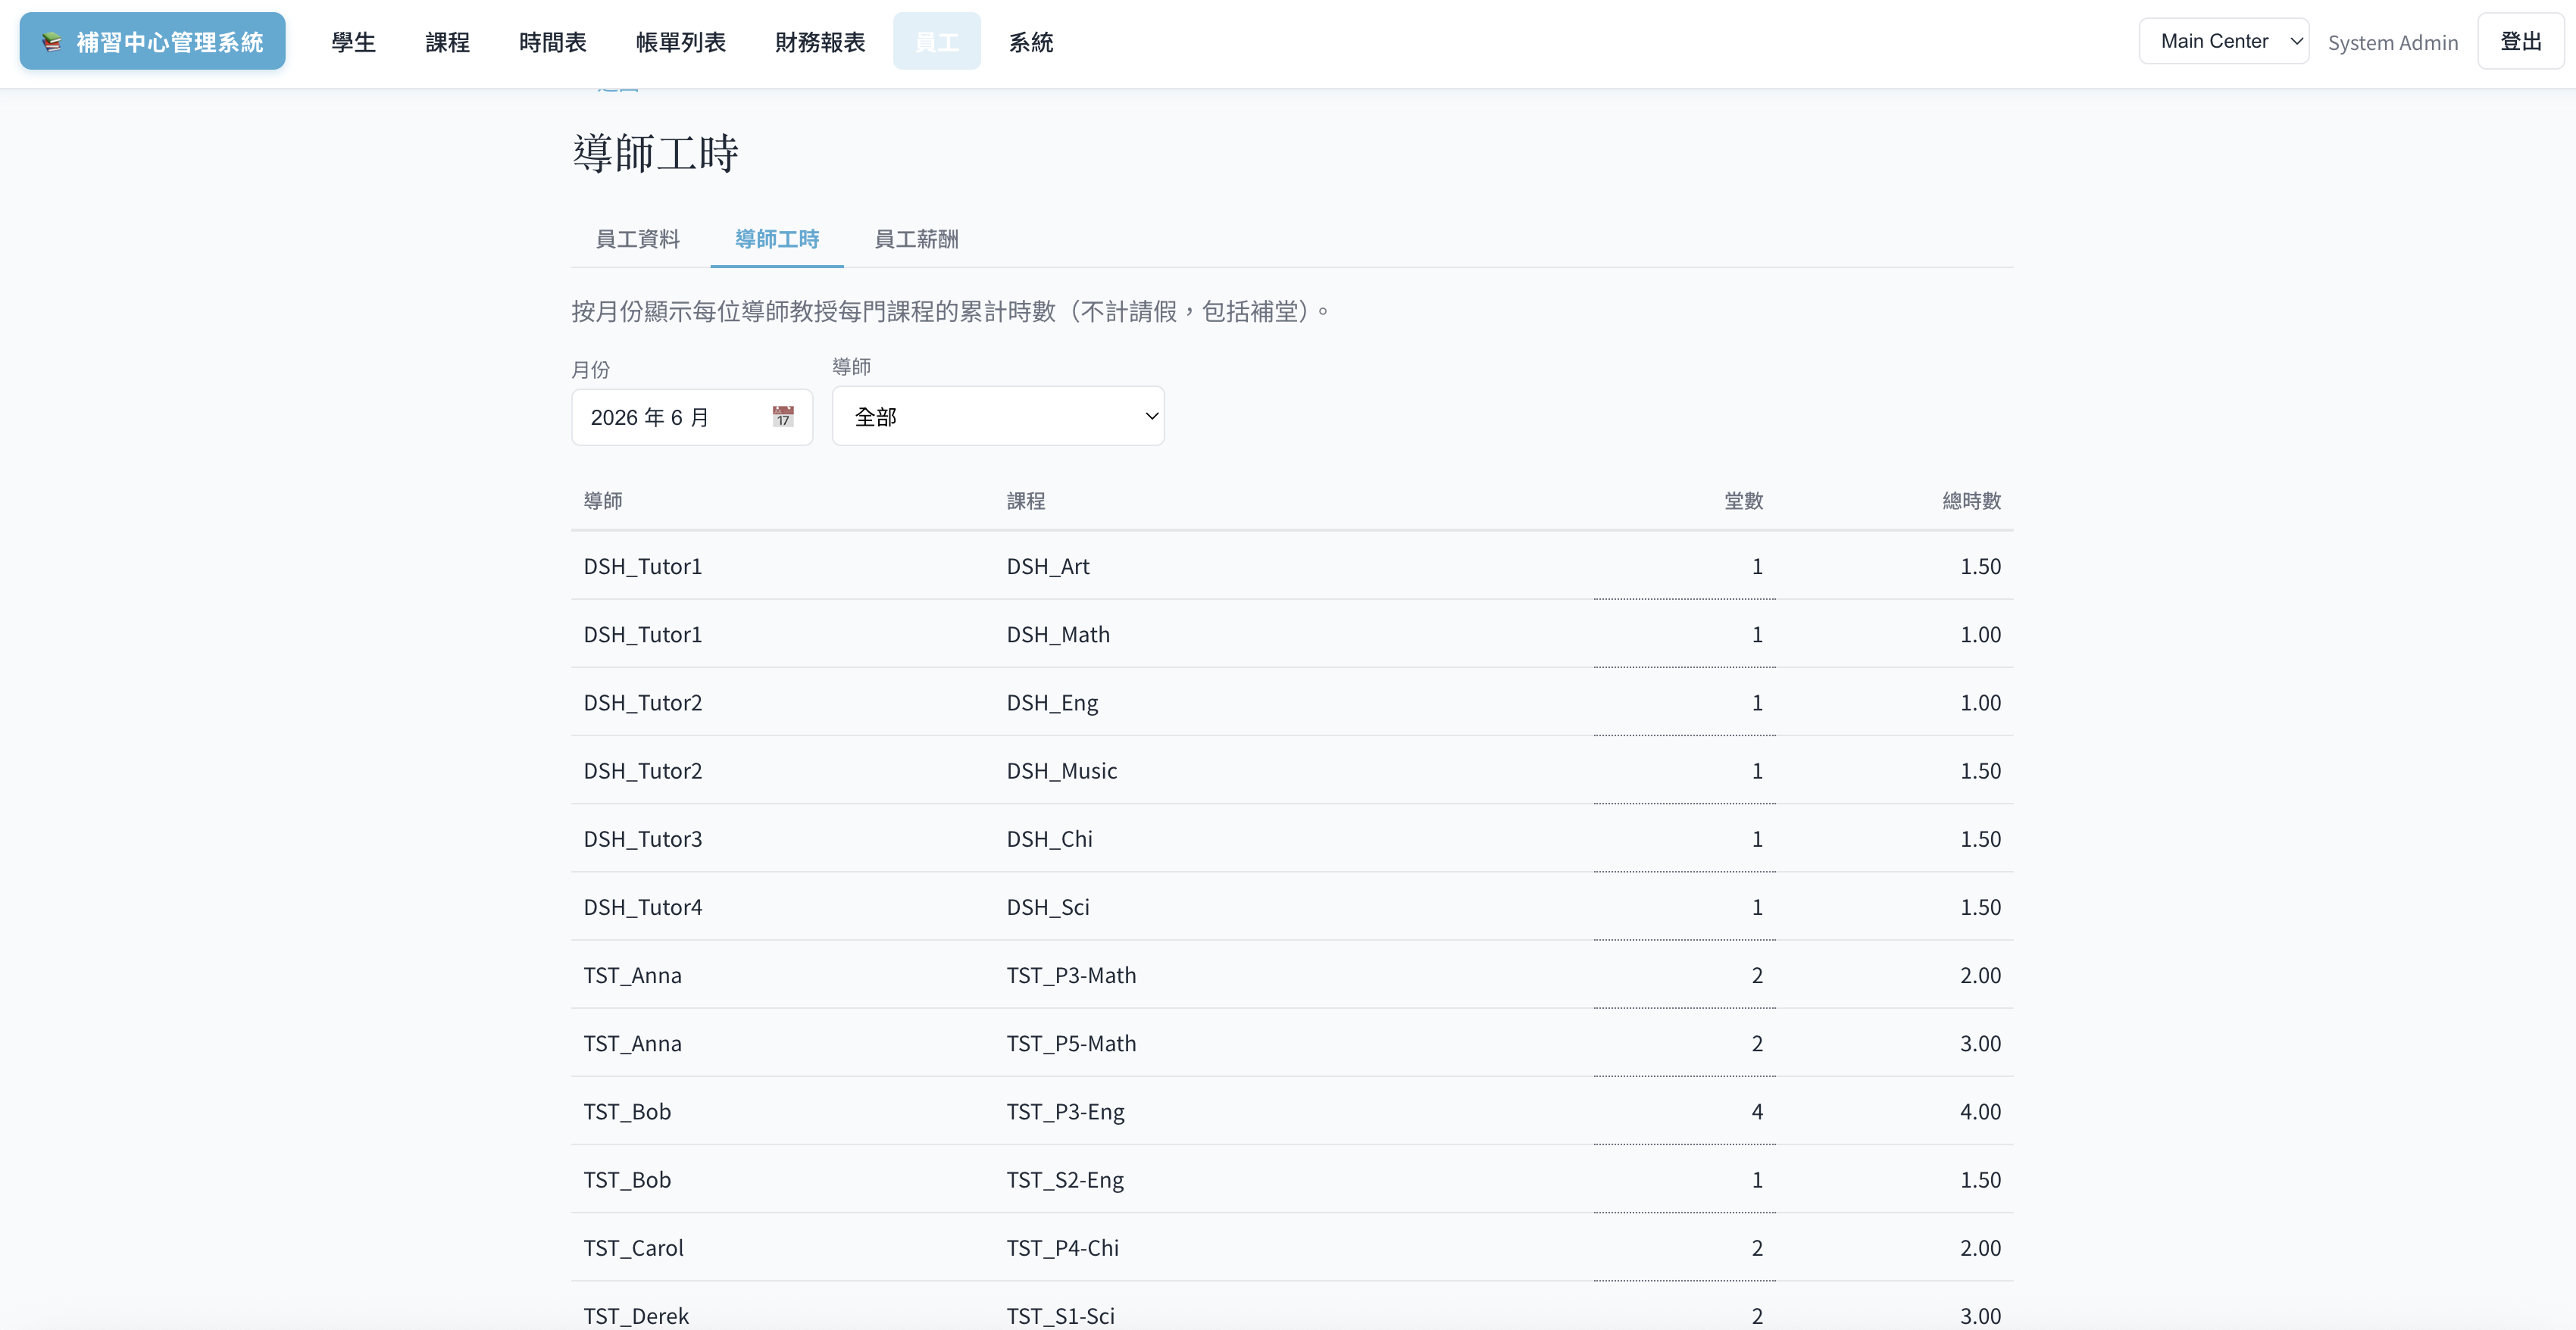Click the 堂數 value 4 for TST_P3-Eng
The height and width of the screenshot is (1330, 2576).
click(1757, 1111)
